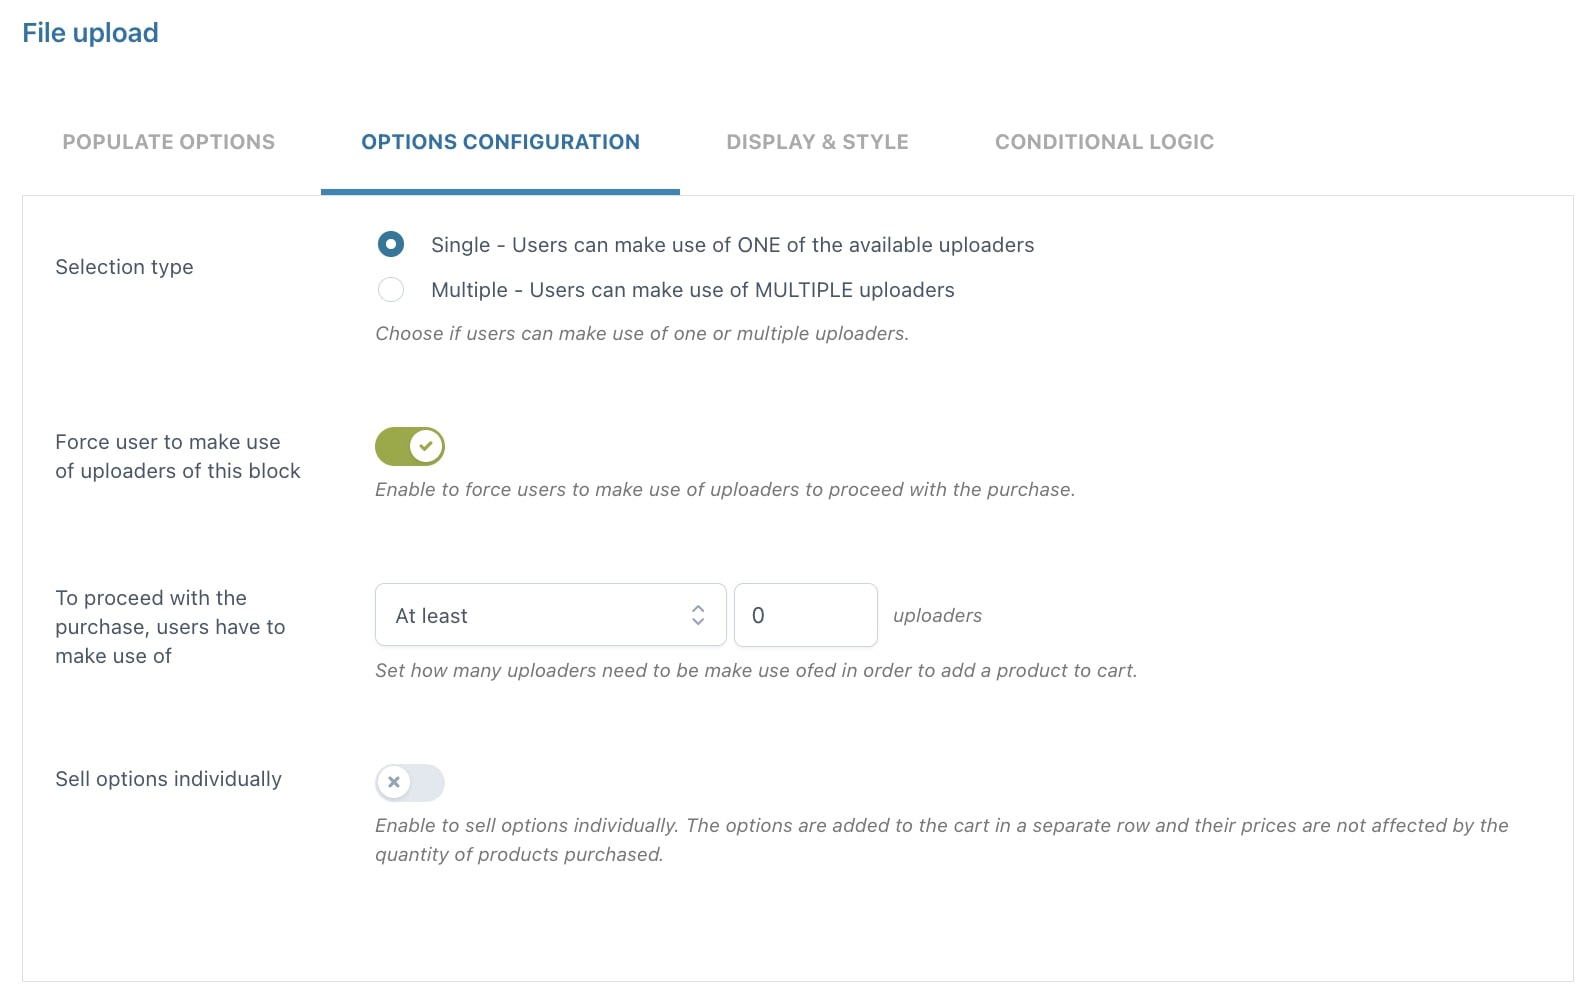Select the Single uploader radio option
Screen dimensions: 1596x1002
point(391,244)
